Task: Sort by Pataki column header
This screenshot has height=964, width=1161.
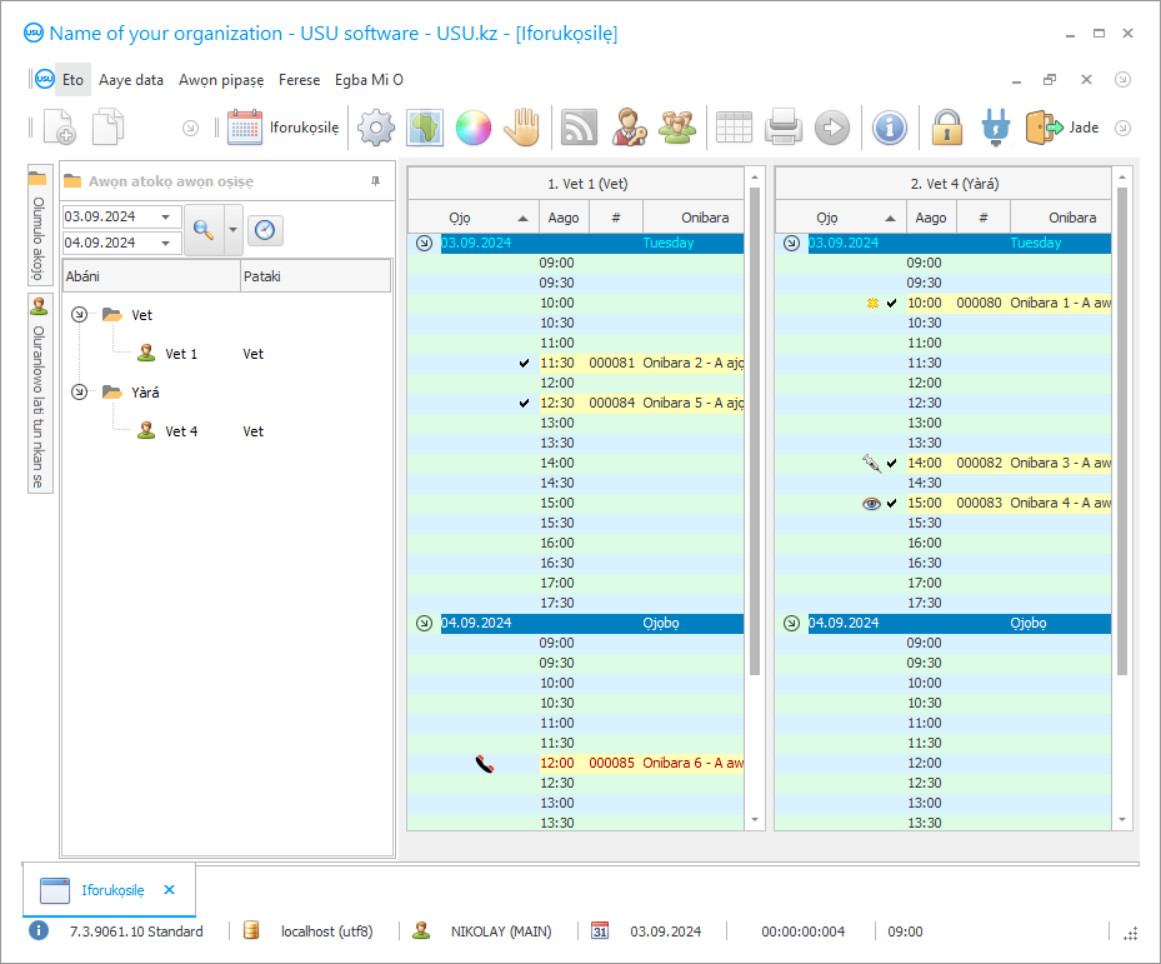Action: click(315, 276)
